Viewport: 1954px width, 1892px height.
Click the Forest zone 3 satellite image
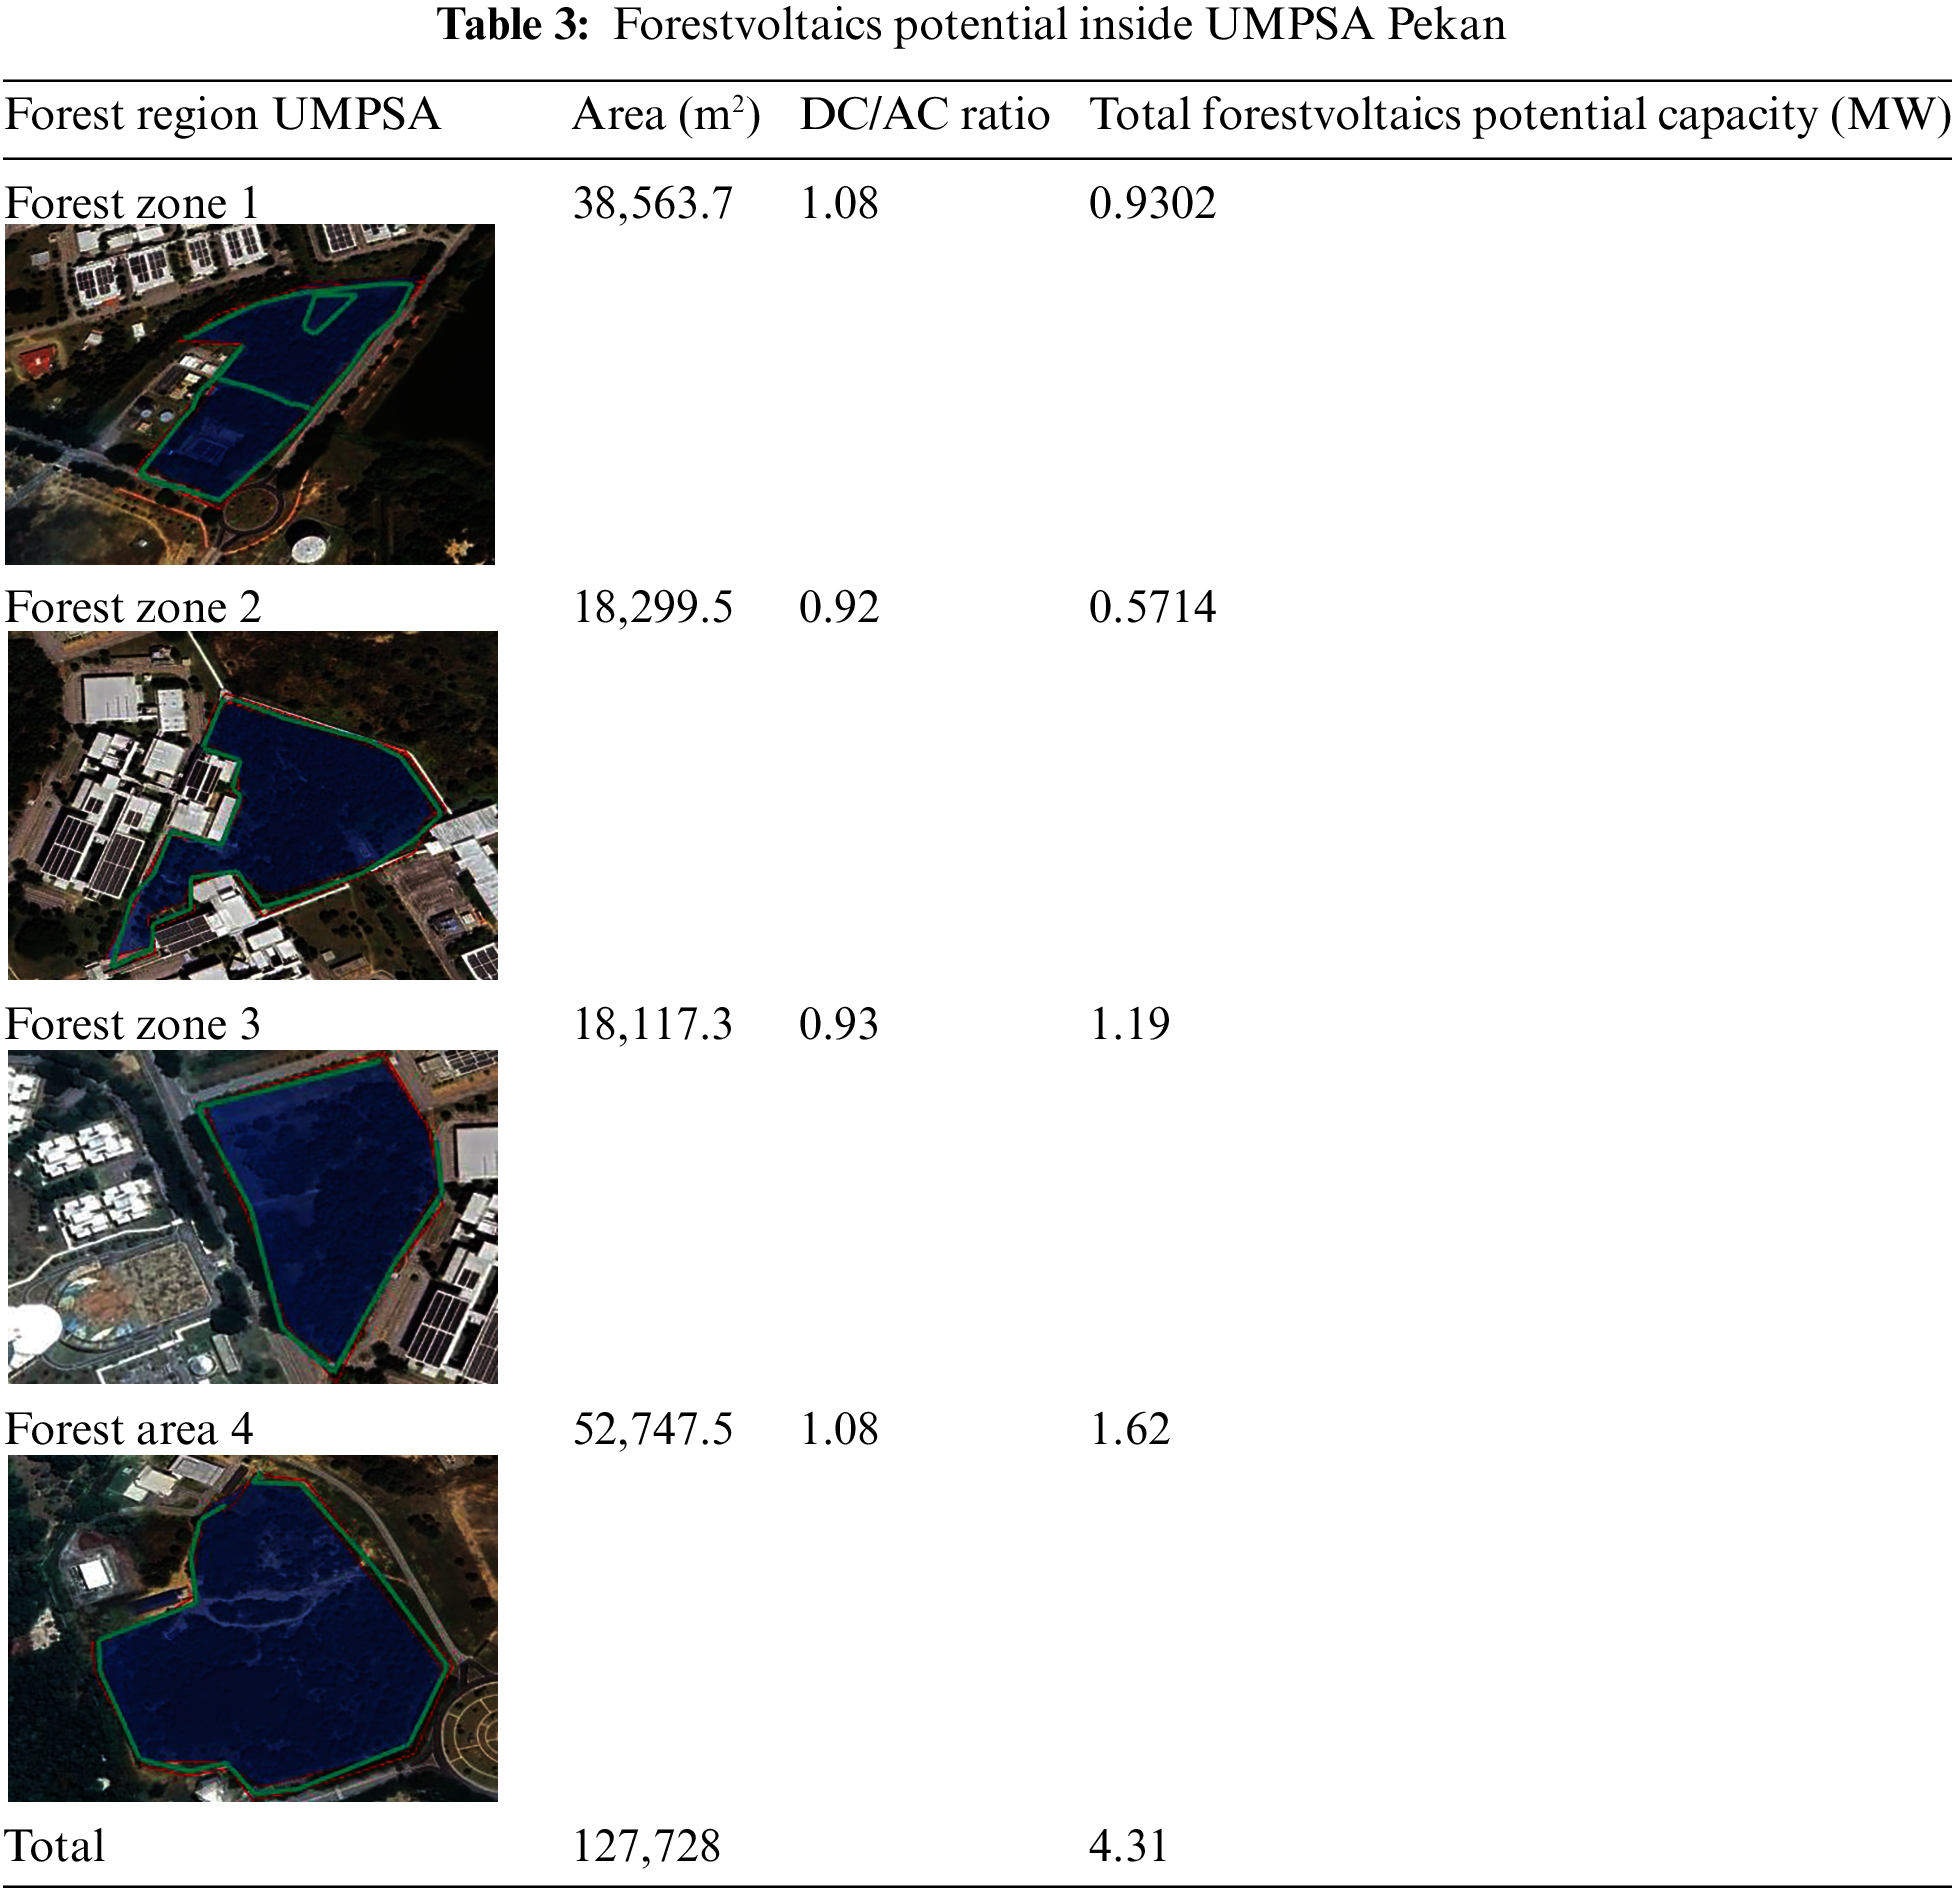[x=252, y=1216]
